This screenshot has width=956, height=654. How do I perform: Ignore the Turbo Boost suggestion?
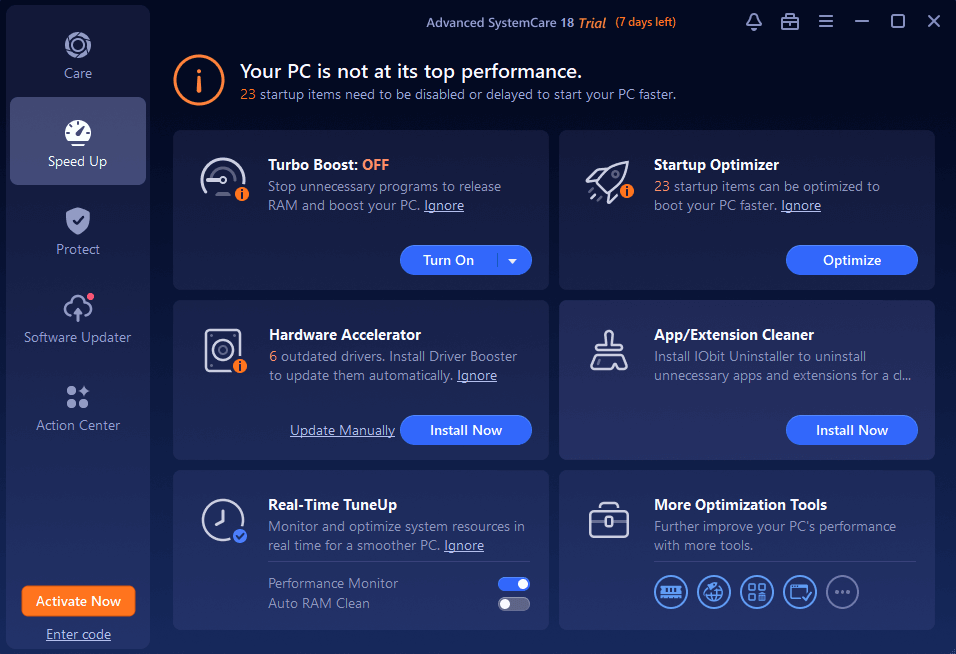point(444,205)
